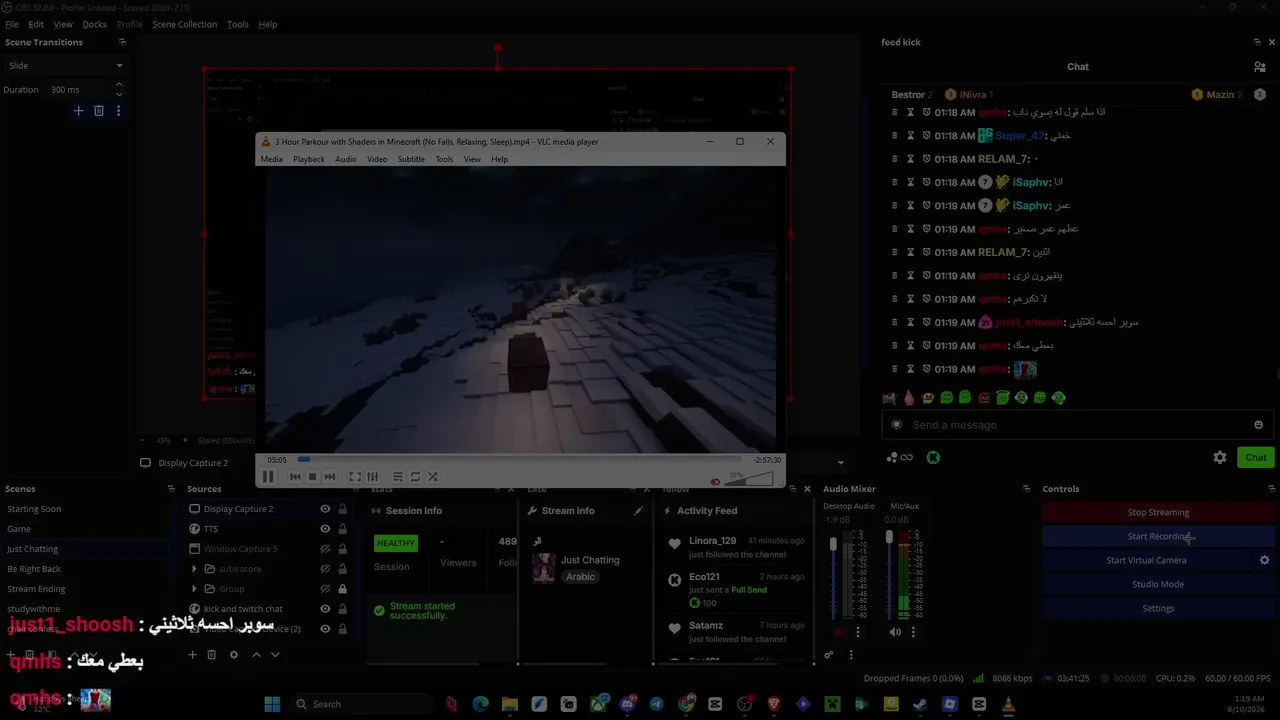Mute VLC via the speaker icon
Screen dimensions: 1280x720
pos(715,482)
